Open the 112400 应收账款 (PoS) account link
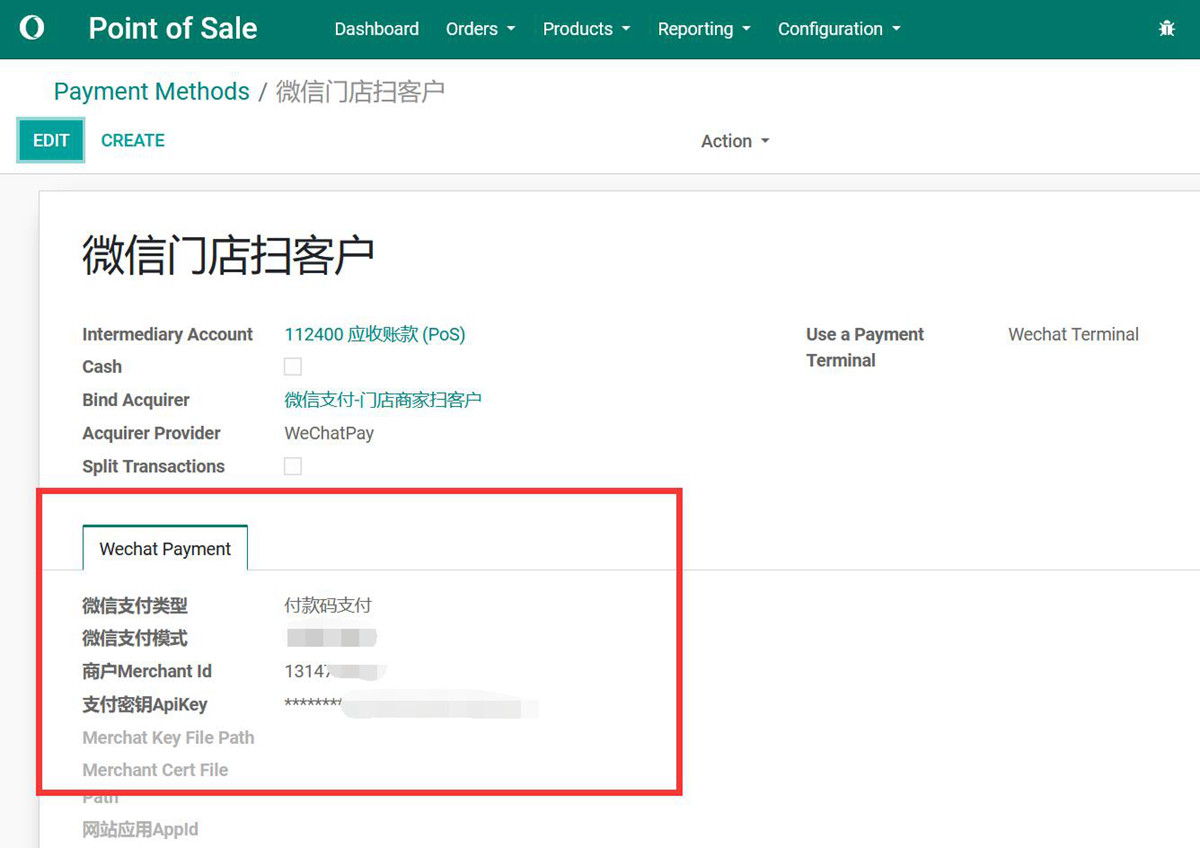Viewport: 1200px width, 848px height. 375,334
